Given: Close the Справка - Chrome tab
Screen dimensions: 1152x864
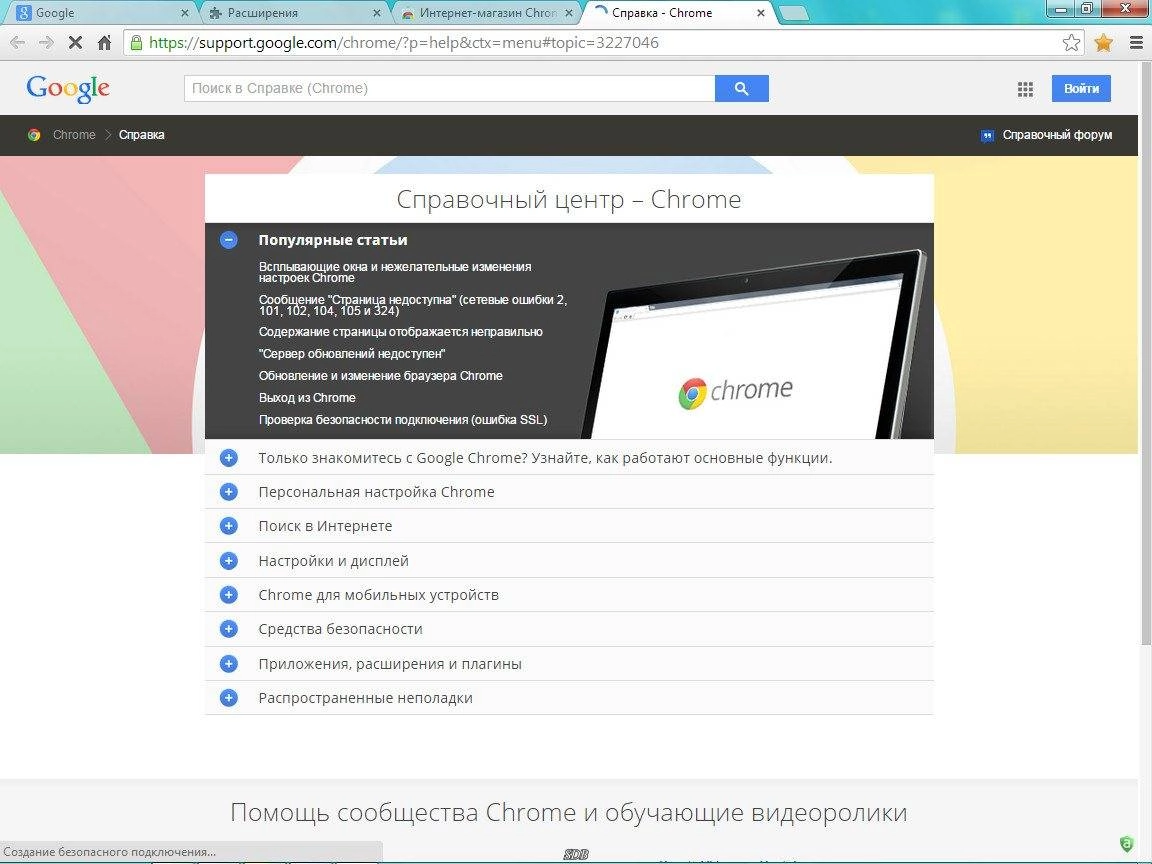Looking at the screenshot, I should (x=761, y=13).
